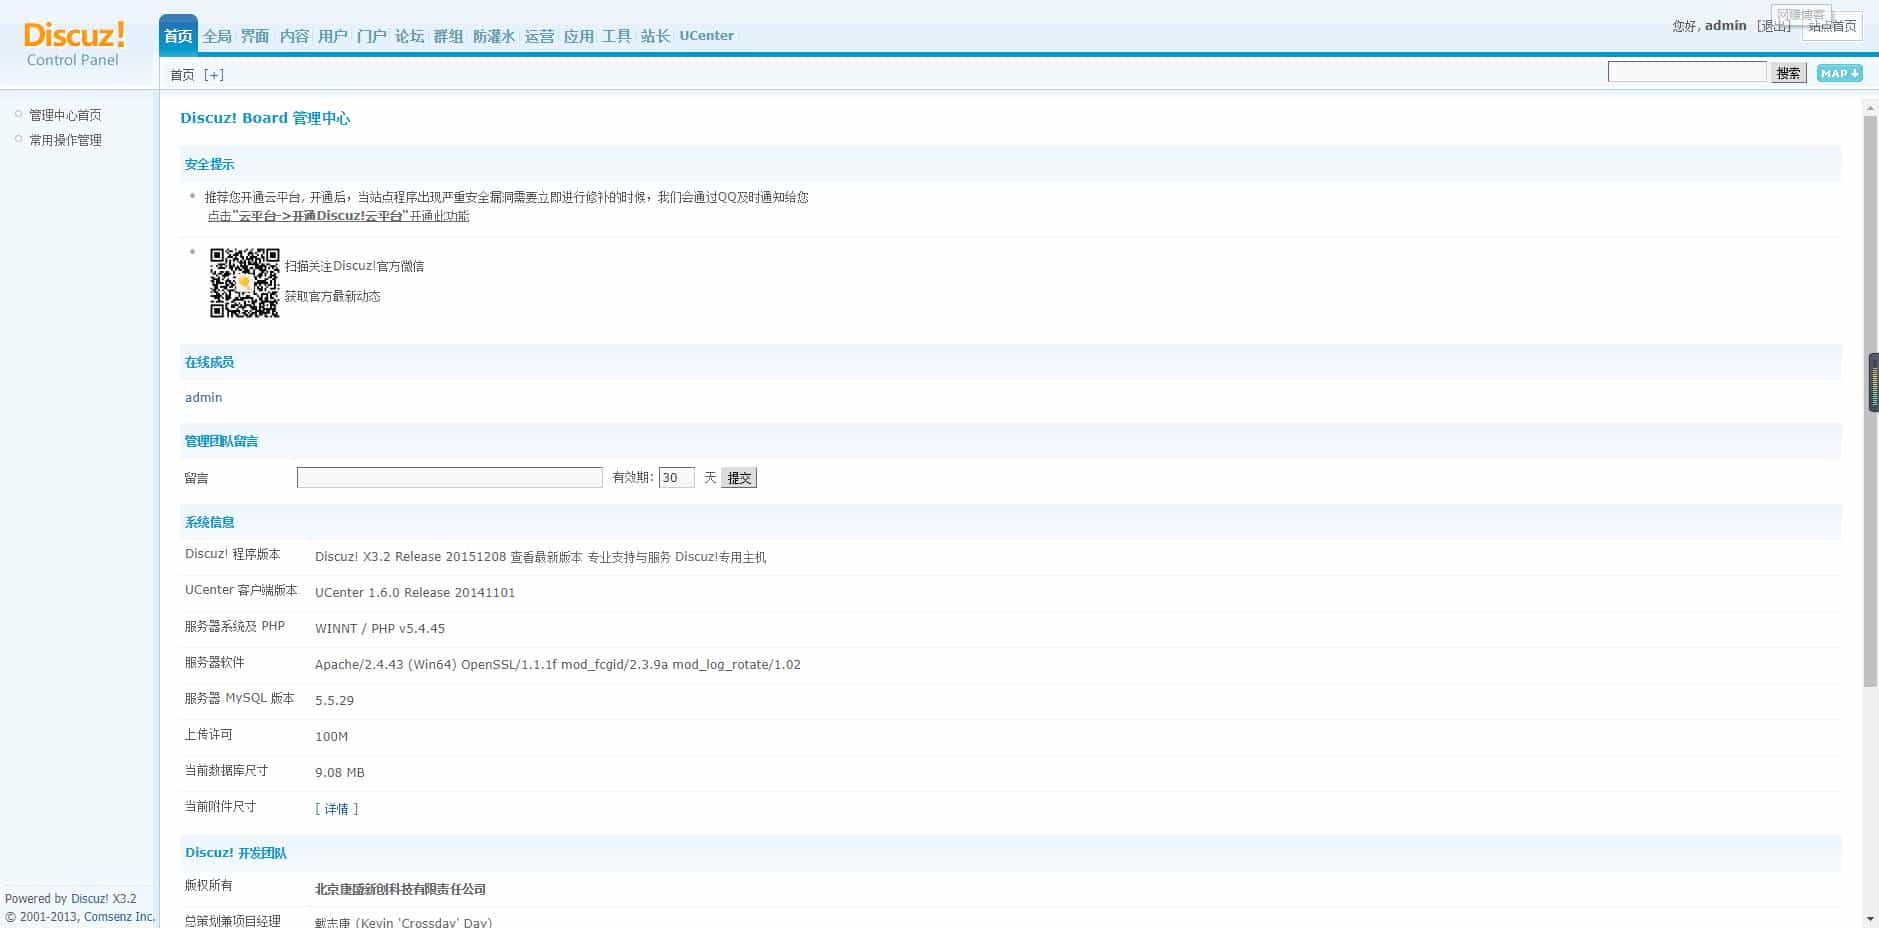The height and width of the screenshot is (928, 1879).
Task: Open the 用户 menu tab
Action: pyautogui.click(x=333, y=36)
